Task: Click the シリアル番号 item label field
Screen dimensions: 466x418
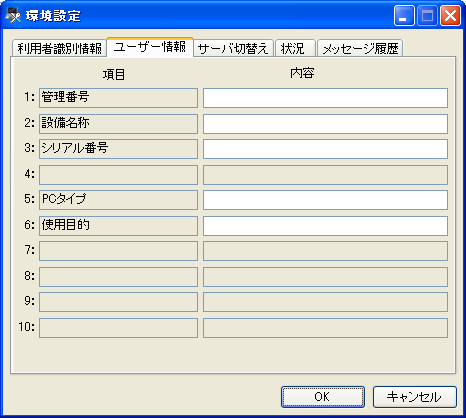Action: (x=118, y=149)
